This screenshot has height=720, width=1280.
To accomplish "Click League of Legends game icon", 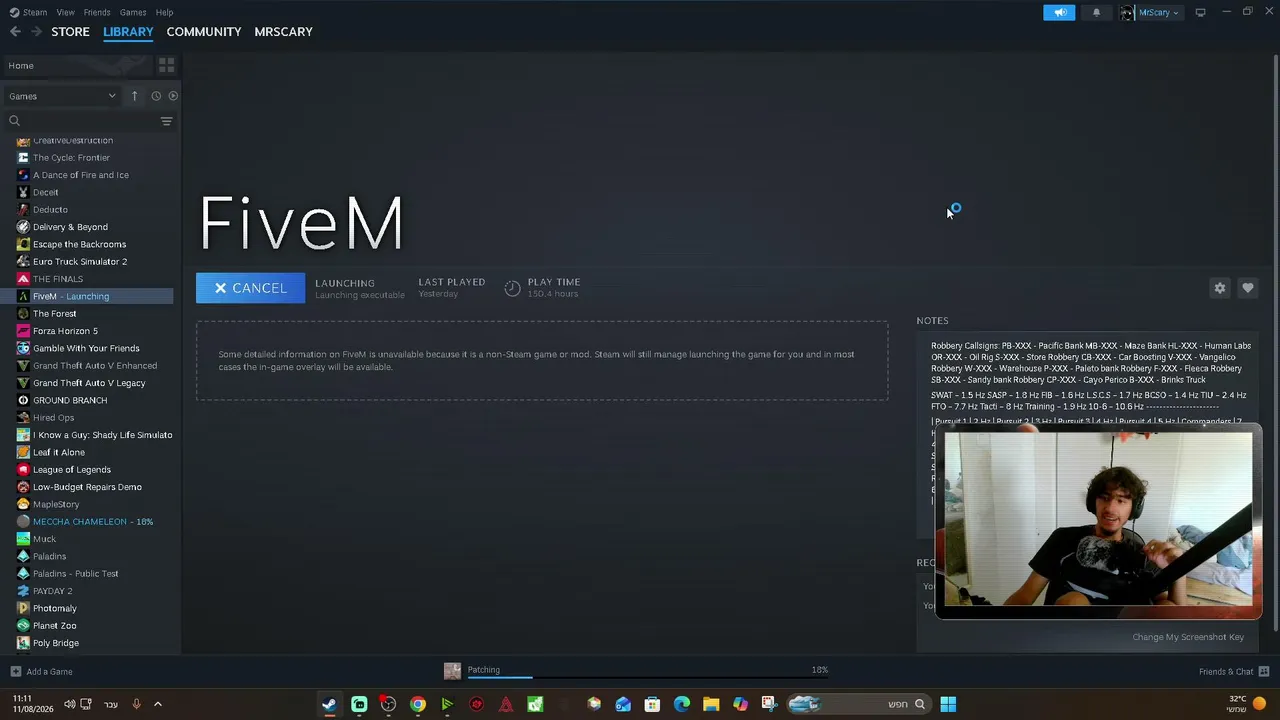I will coord(23,470).
